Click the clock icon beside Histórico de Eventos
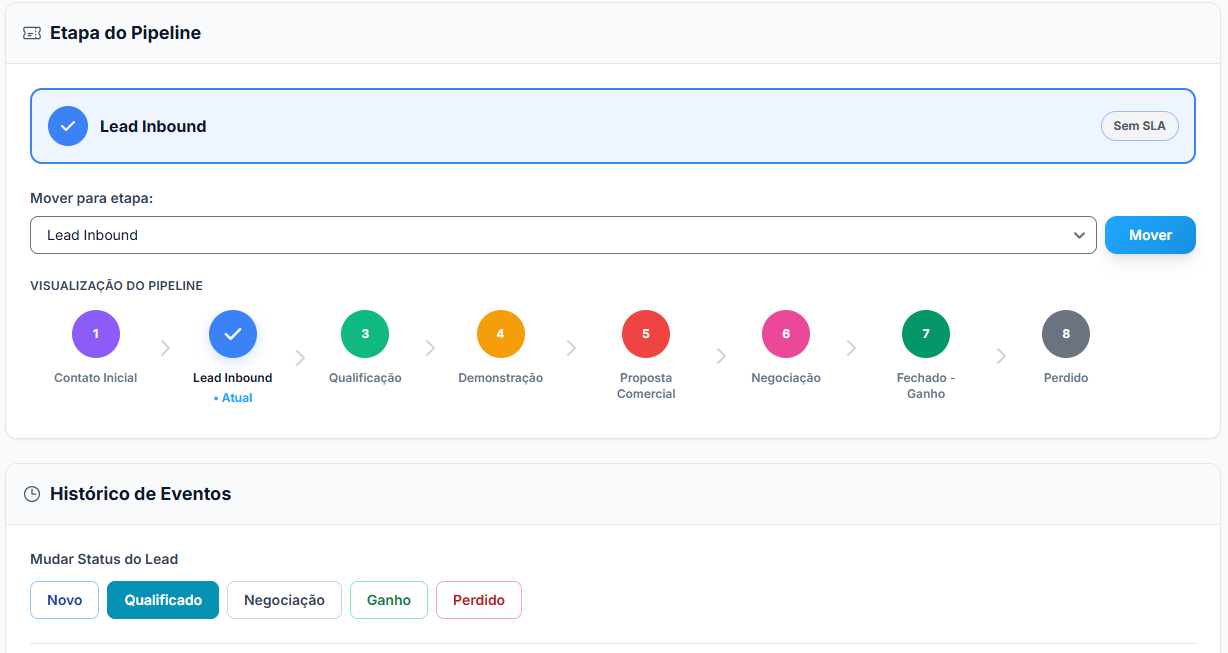Viewport: 1228px width, 653px height. (x=32, y=494)
